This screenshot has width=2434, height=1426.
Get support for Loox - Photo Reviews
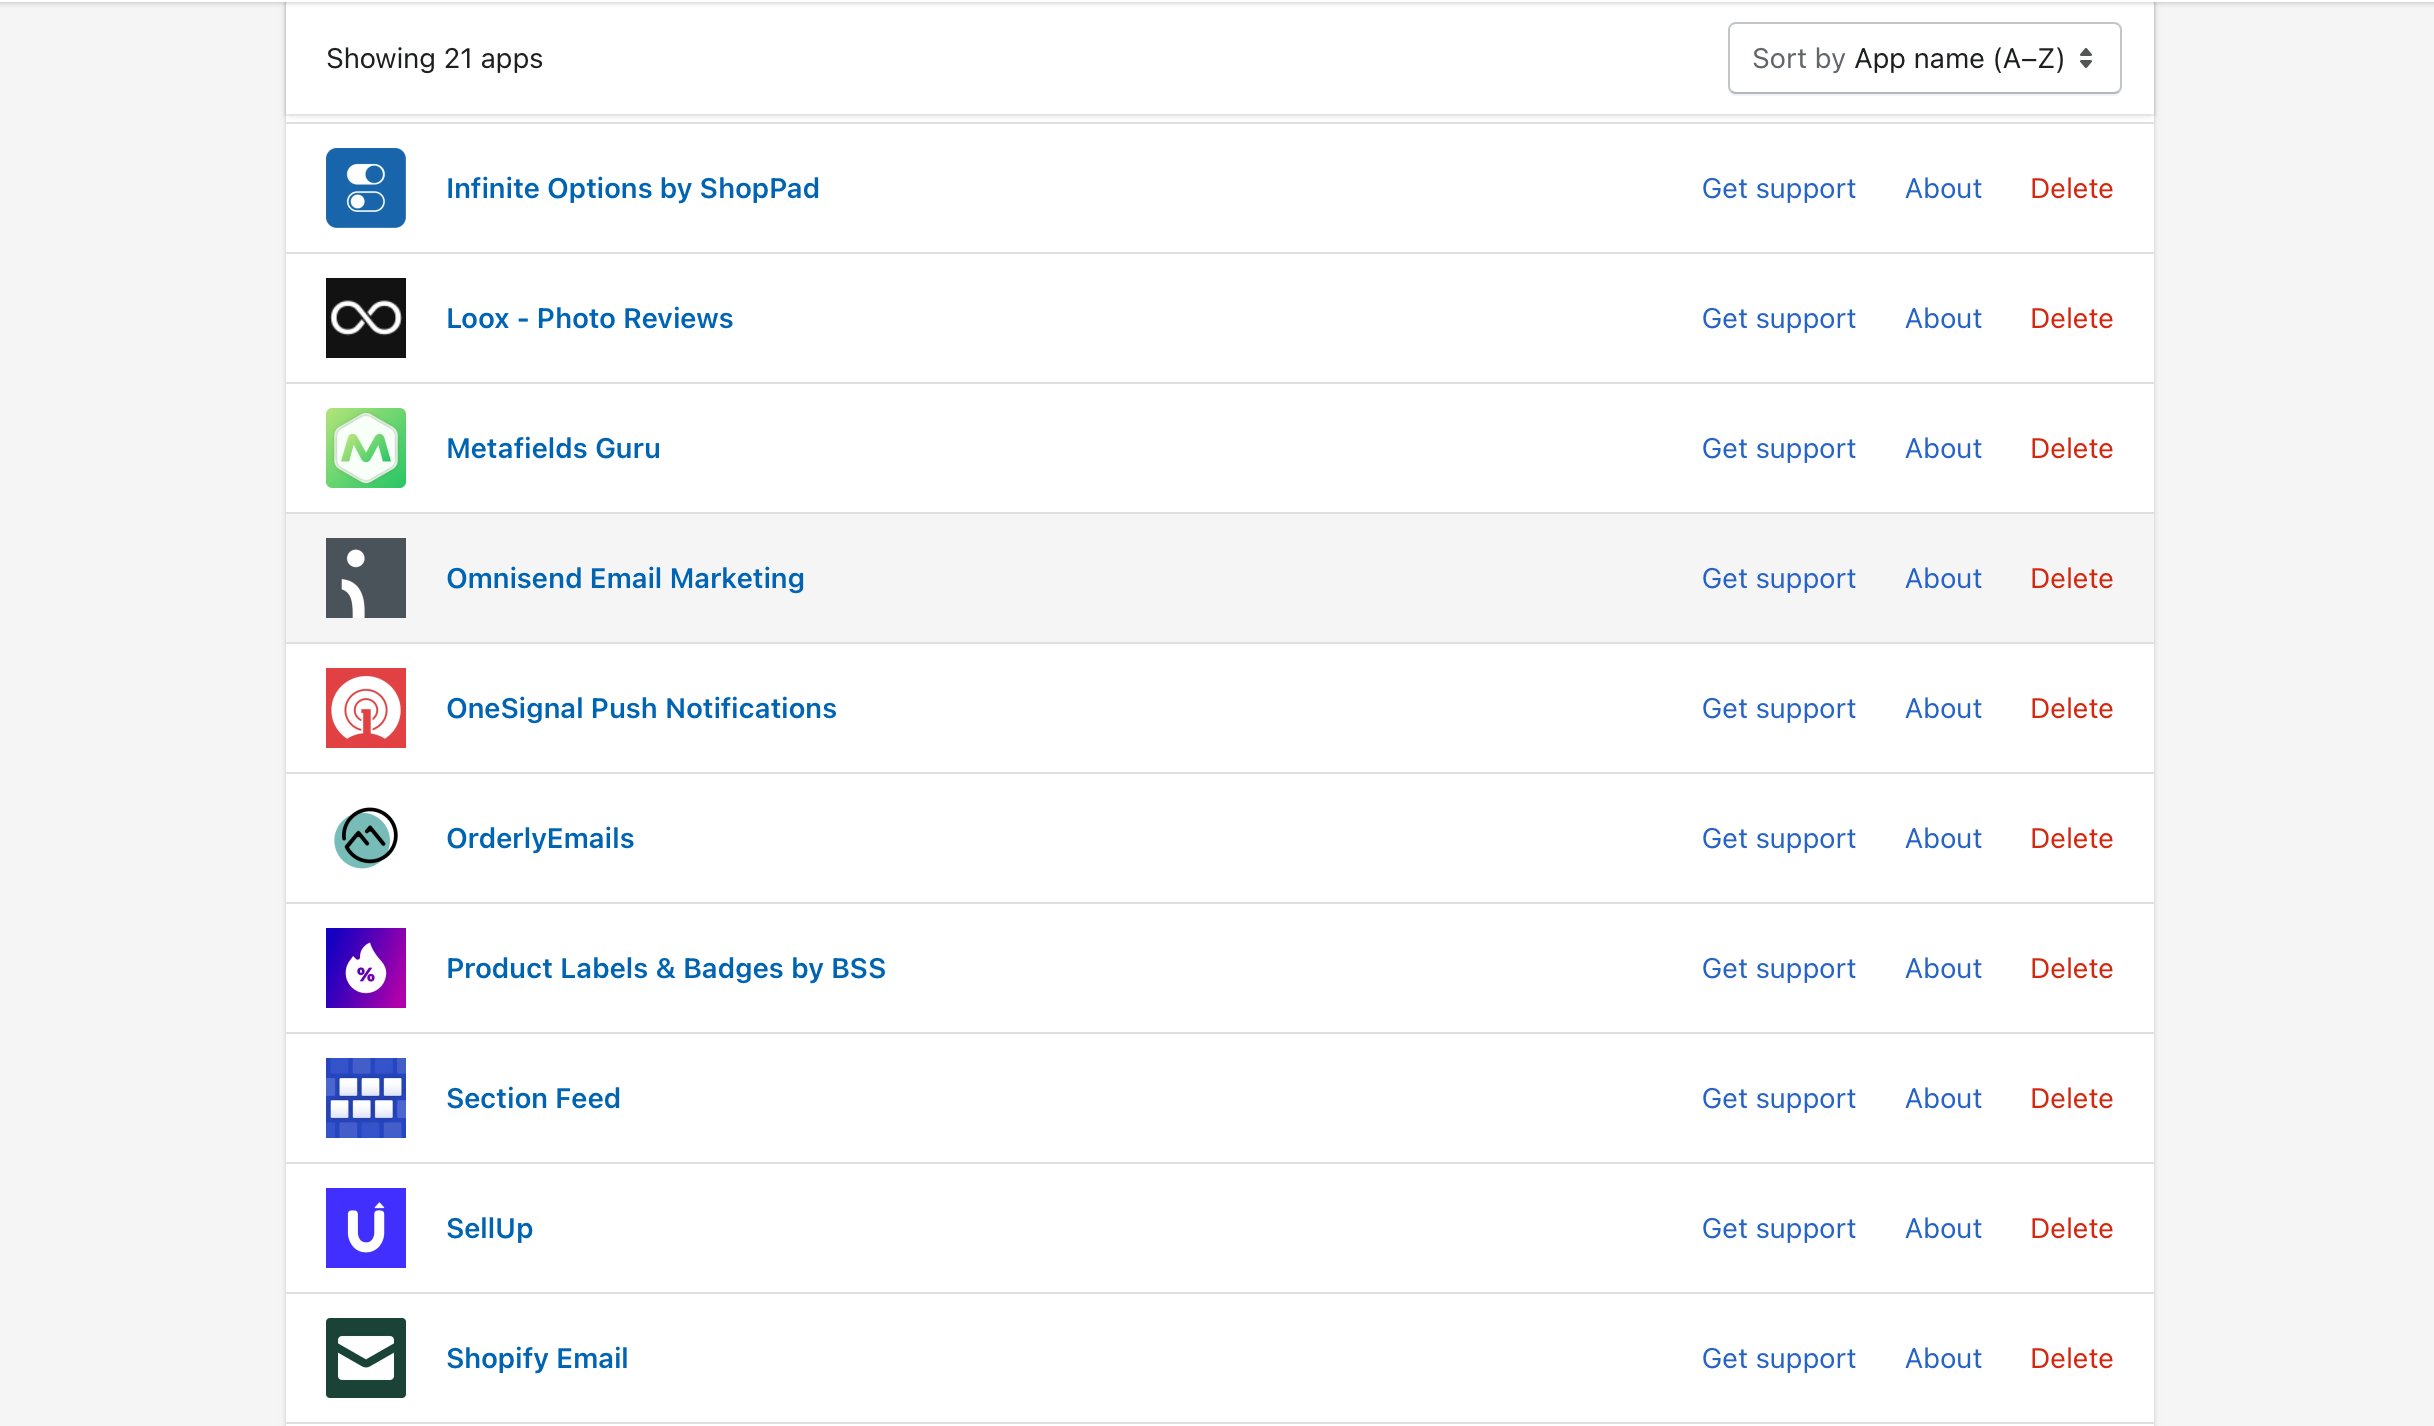click(1779, 318)
